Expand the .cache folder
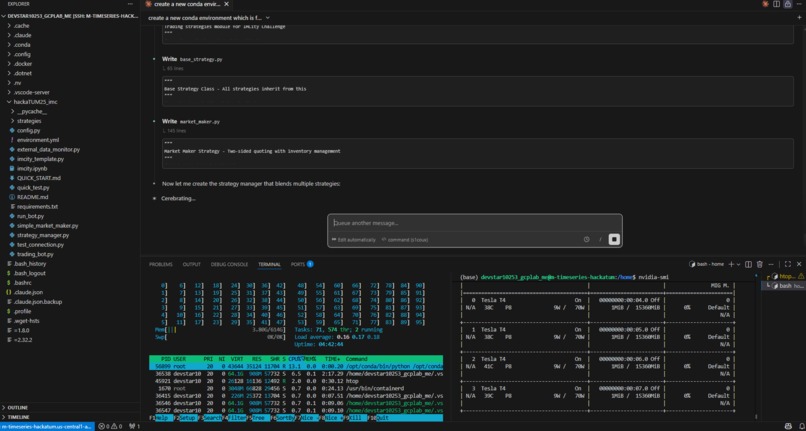This screenshot has width=806, height=431. (x=22, y=26)
